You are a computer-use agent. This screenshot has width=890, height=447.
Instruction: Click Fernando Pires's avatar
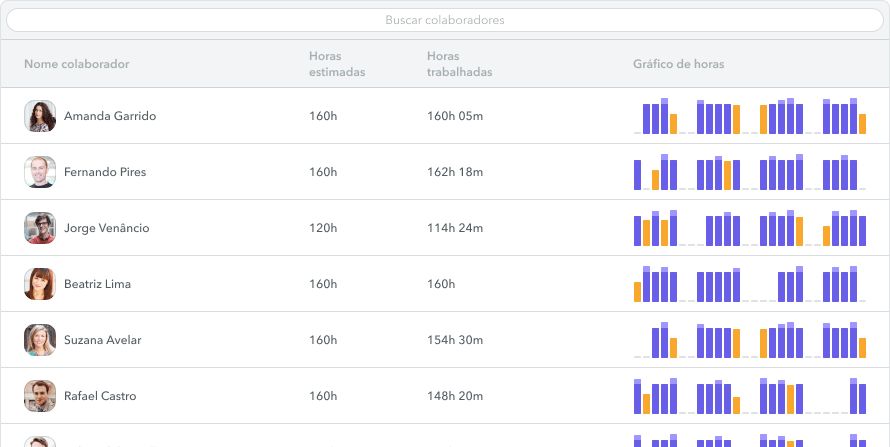(40, 172)
